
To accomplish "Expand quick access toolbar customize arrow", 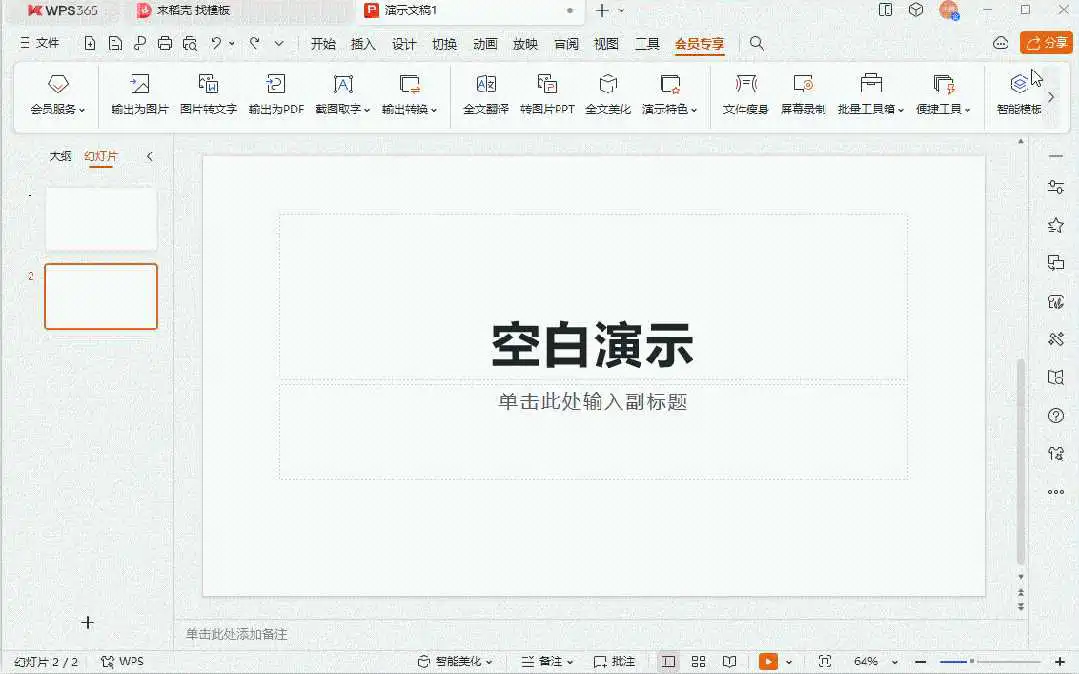I will tap(279, 43).
